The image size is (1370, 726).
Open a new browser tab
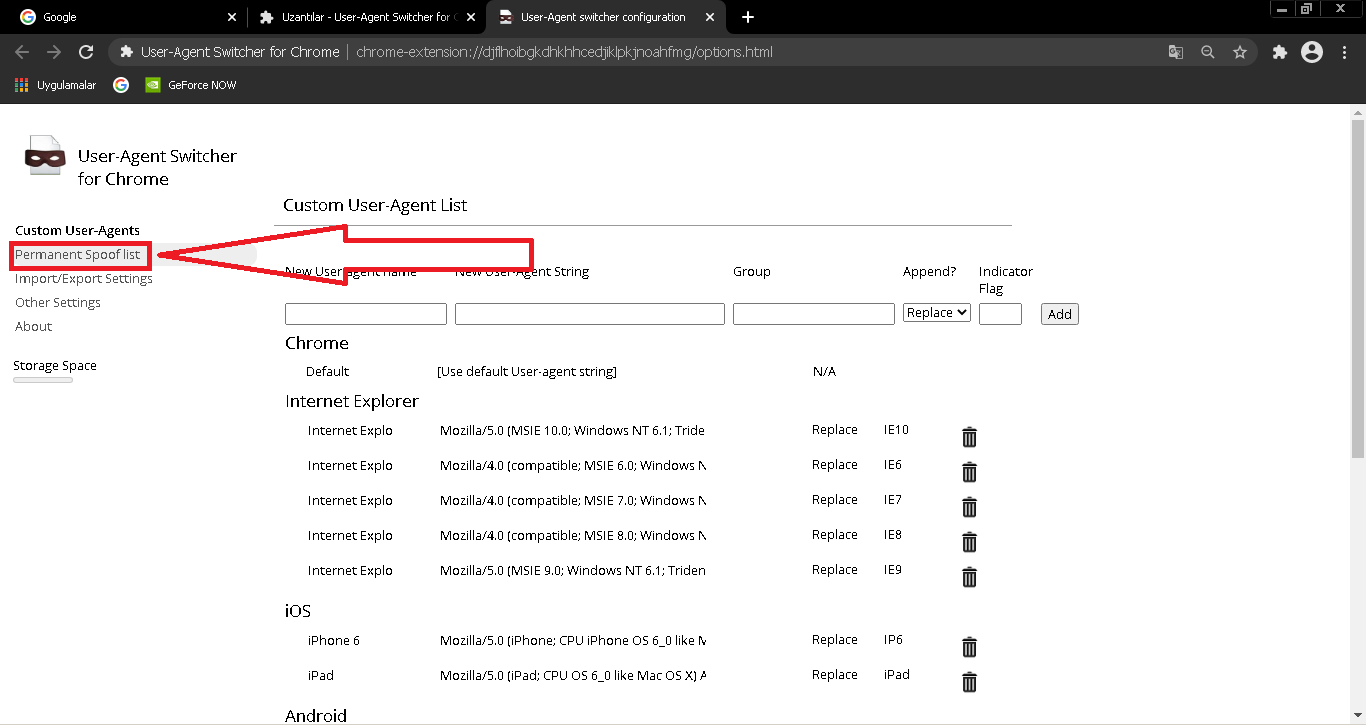pyautogui.click(x=748, y=17)
